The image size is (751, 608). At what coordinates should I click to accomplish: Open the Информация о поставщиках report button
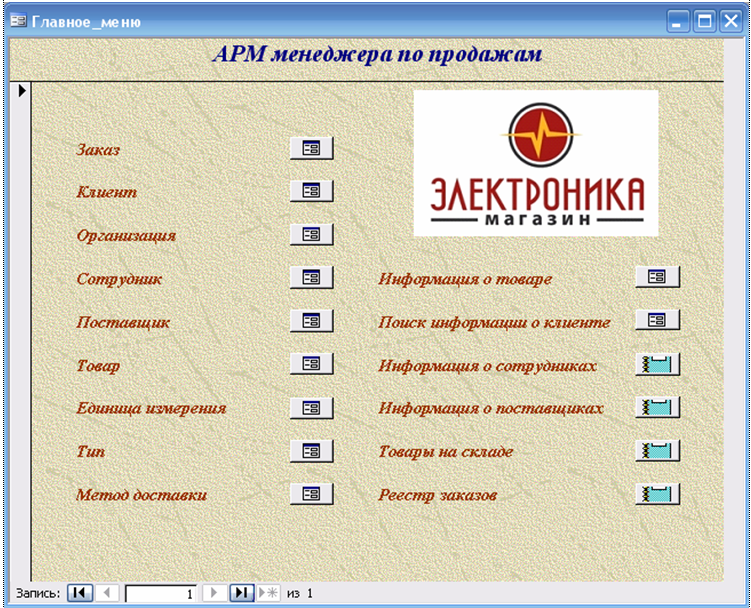point(657,408)
